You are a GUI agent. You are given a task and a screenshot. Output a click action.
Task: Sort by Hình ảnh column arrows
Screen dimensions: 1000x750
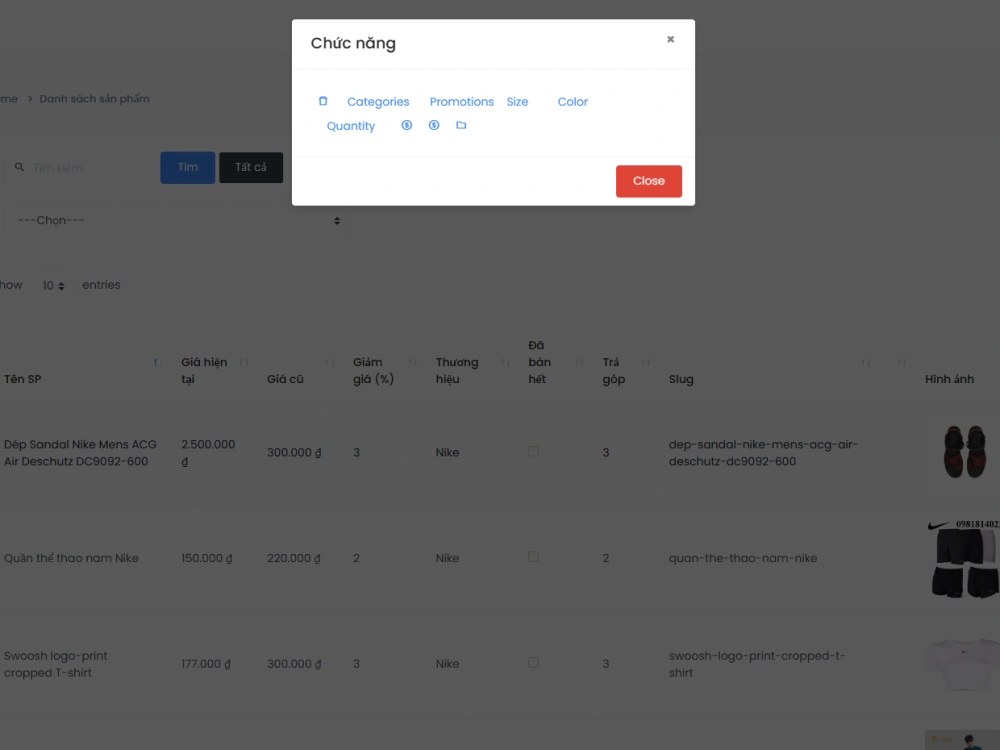pos(902,362)
